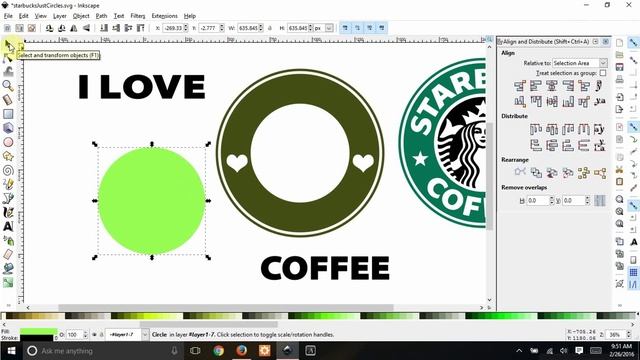Screen dimensions: 640x360
Task: Open the Edit menu
Action: coord(24,16)
